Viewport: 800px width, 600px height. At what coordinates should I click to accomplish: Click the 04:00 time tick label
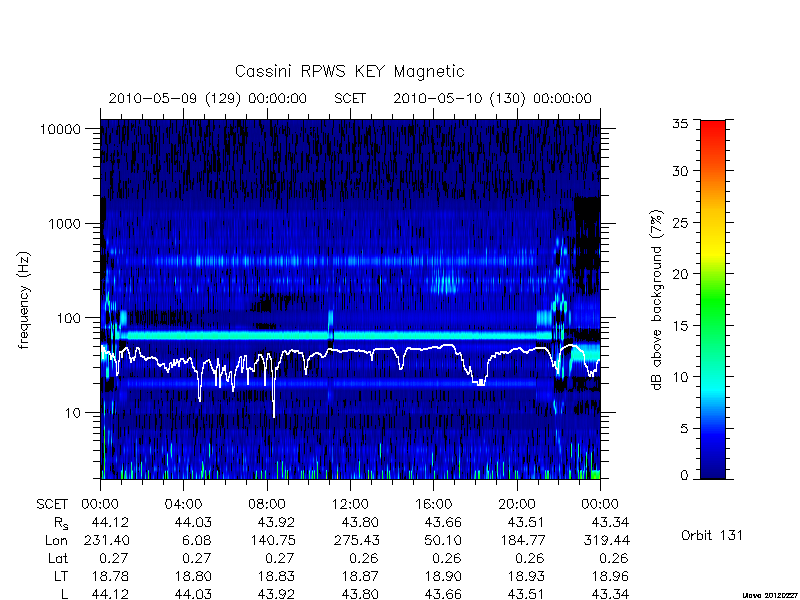183,505
